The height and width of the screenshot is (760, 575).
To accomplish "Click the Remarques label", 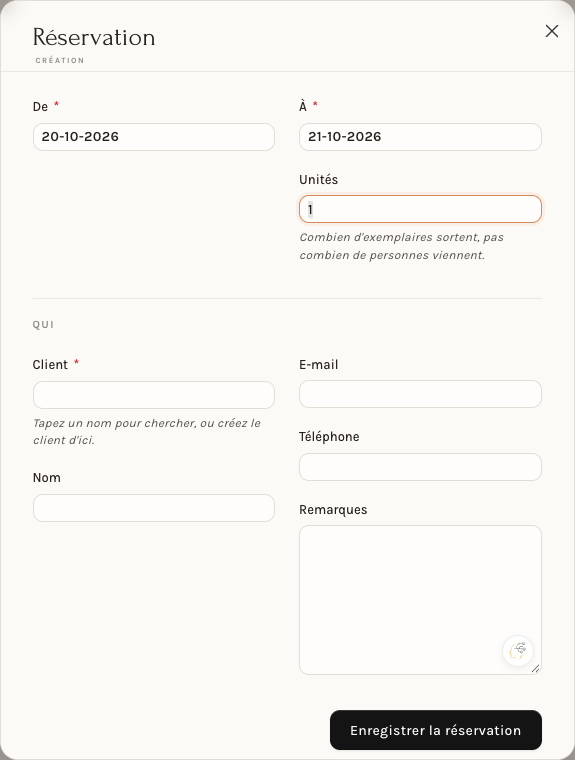I will (333, 510).
